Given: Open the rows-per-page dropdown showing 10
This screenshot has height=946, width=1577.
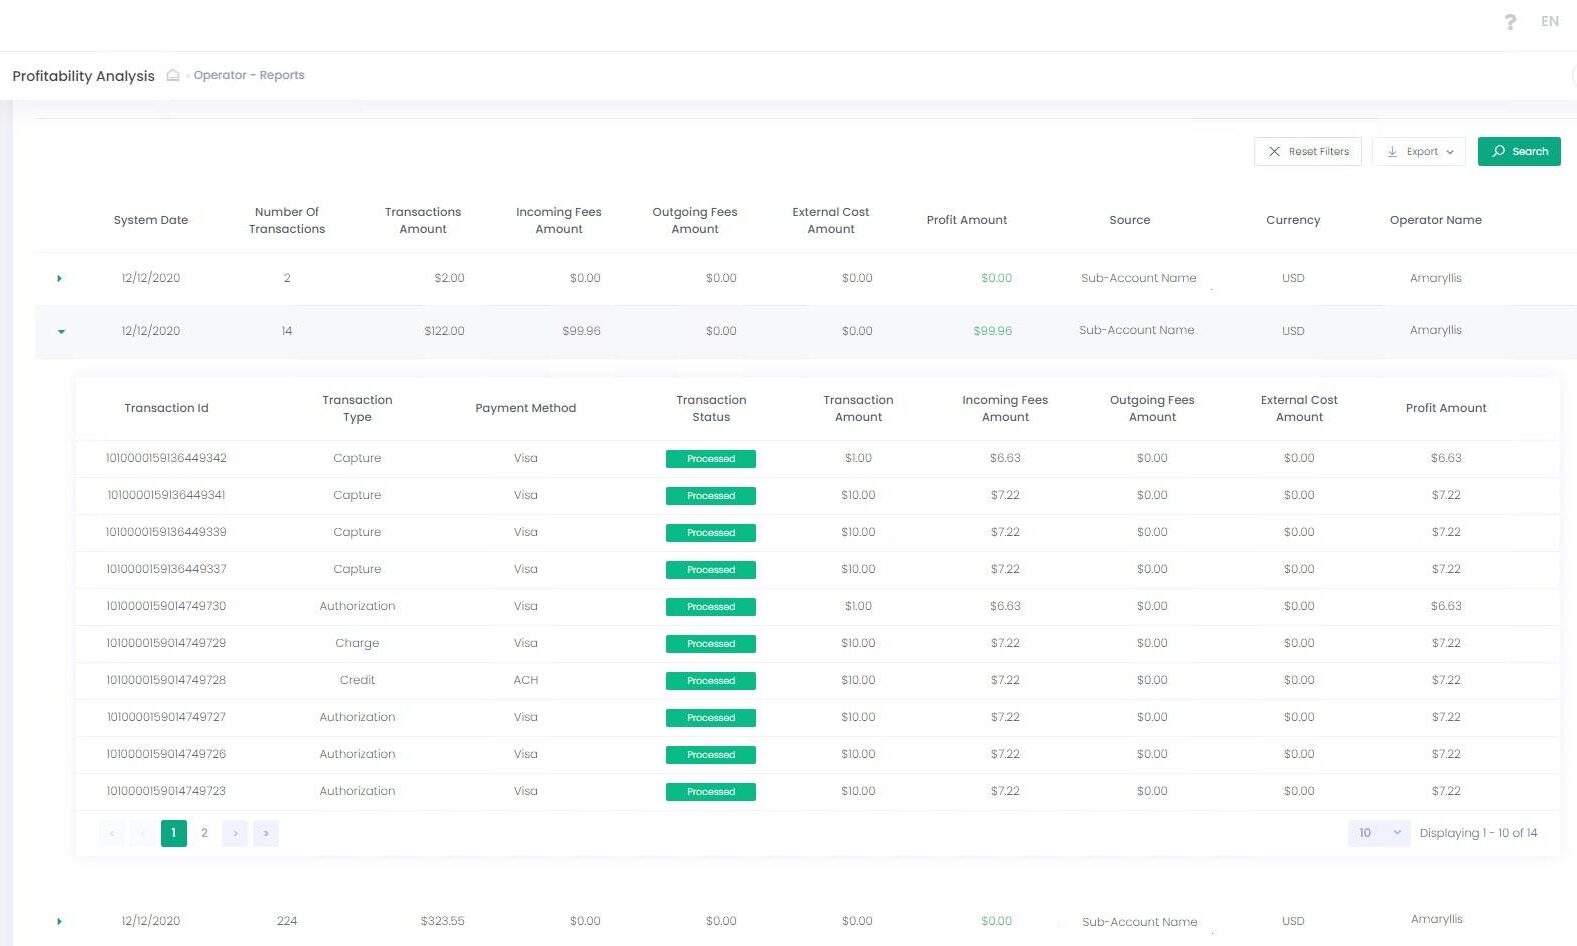Looking at the screenshot, I should [1378, 833].
